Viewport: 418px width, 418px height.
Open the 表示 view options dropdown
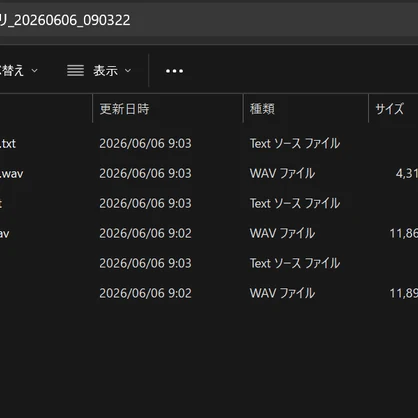tap(99, 71)
